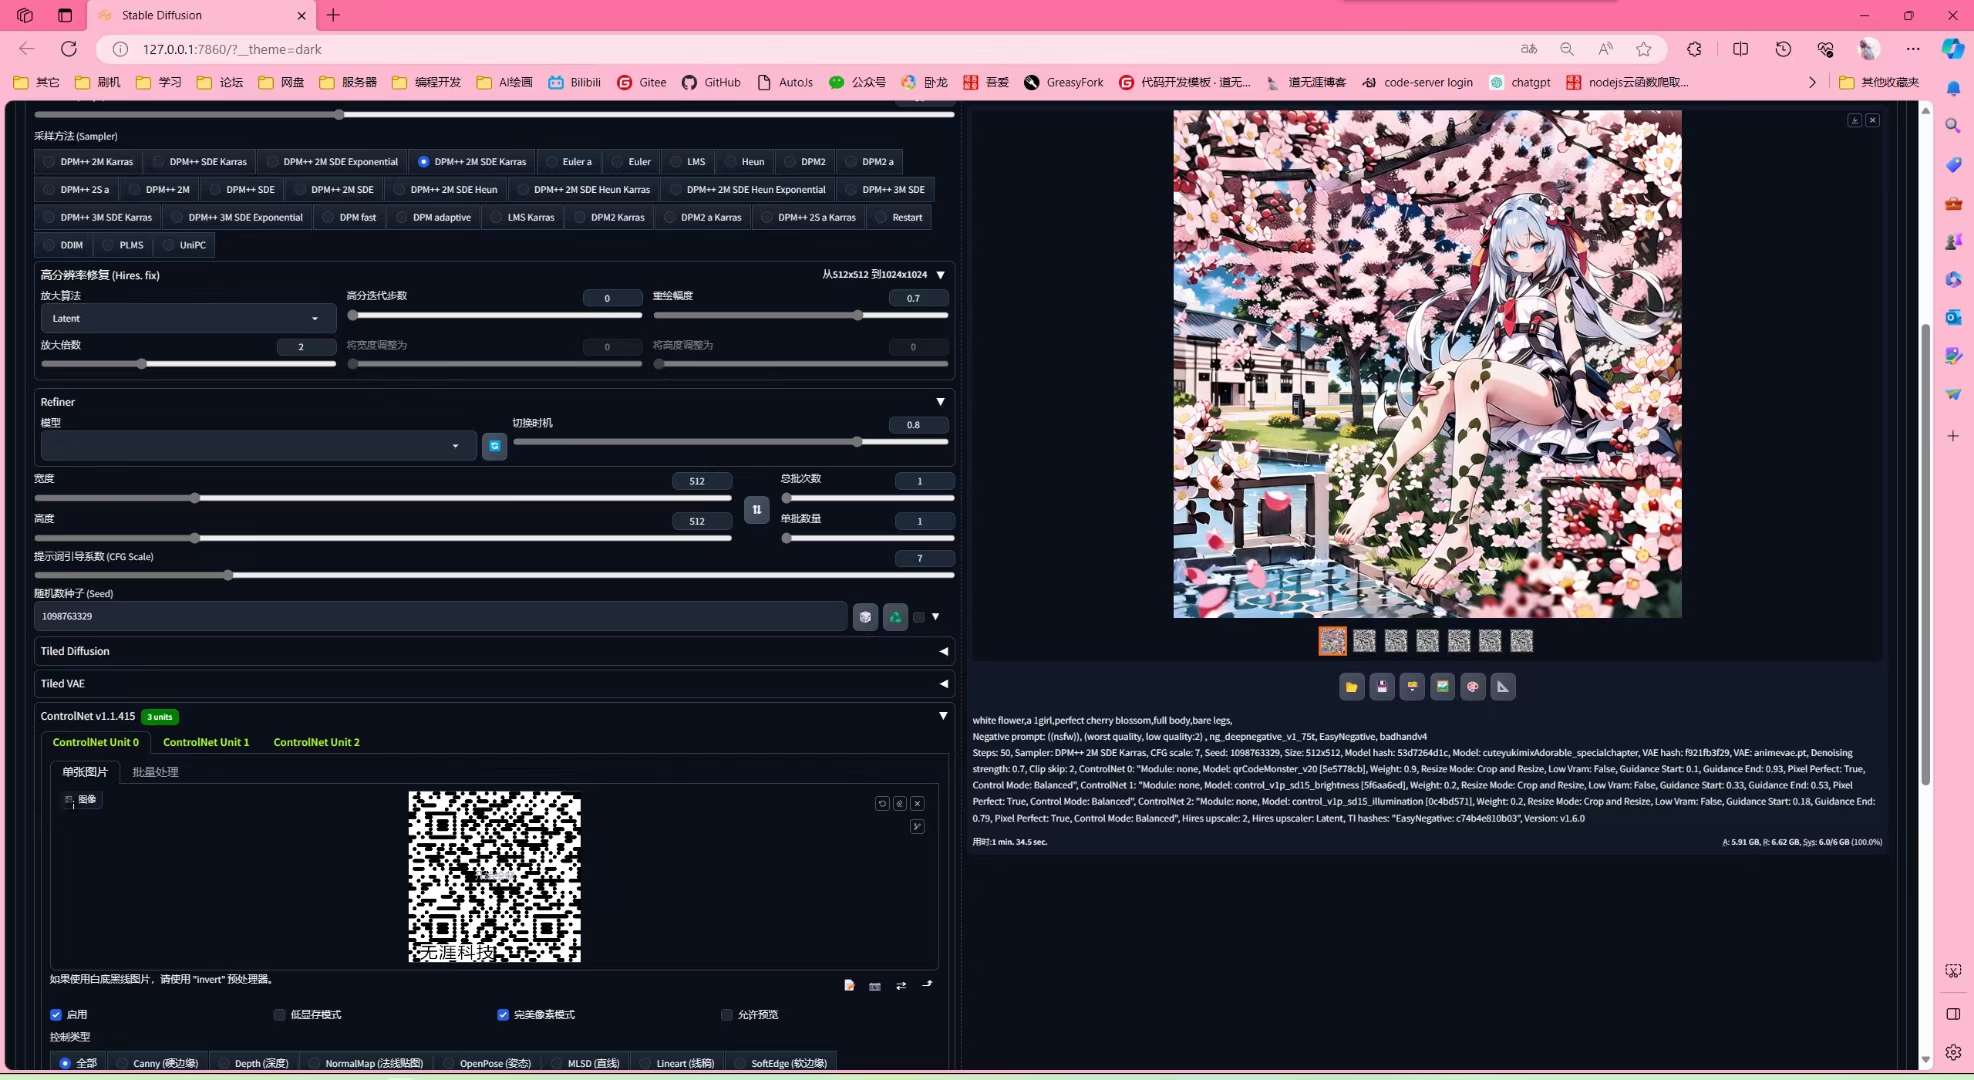Open the Latent upscaler dropdown
The image size is (1974, 1080).
187,319
